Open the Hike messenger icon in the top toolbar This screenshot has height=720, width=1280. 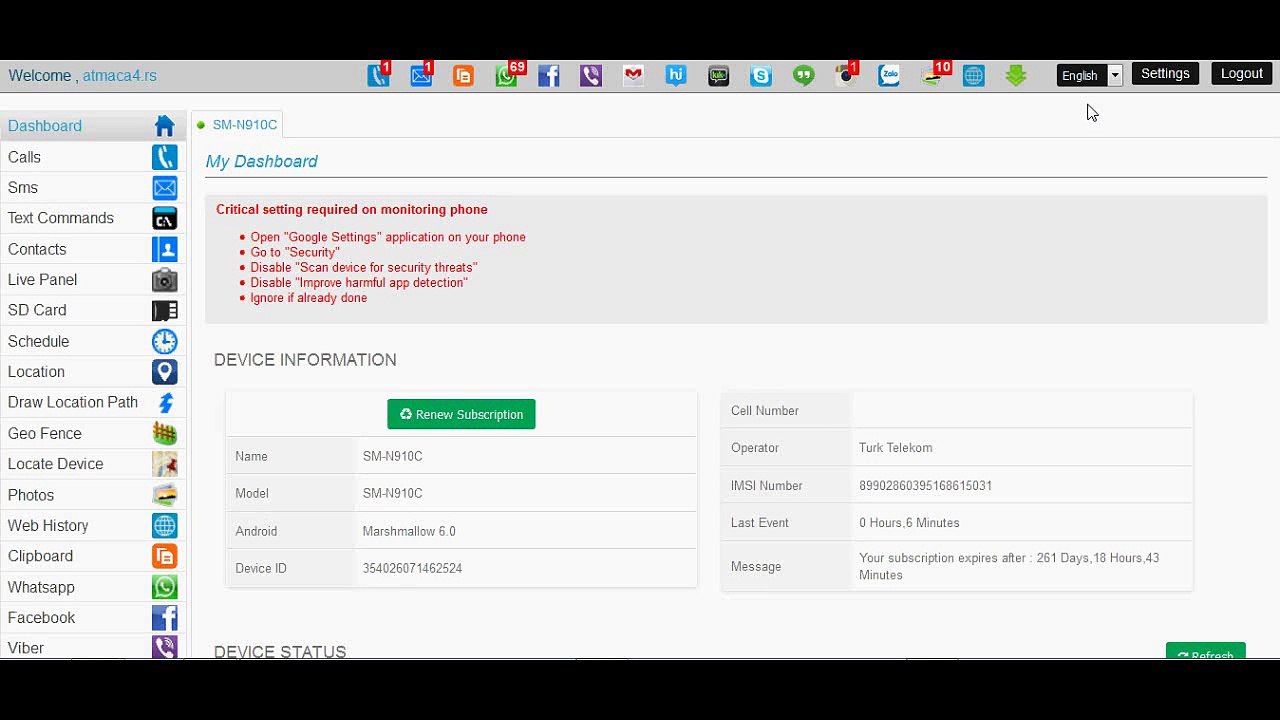(676, 75)
